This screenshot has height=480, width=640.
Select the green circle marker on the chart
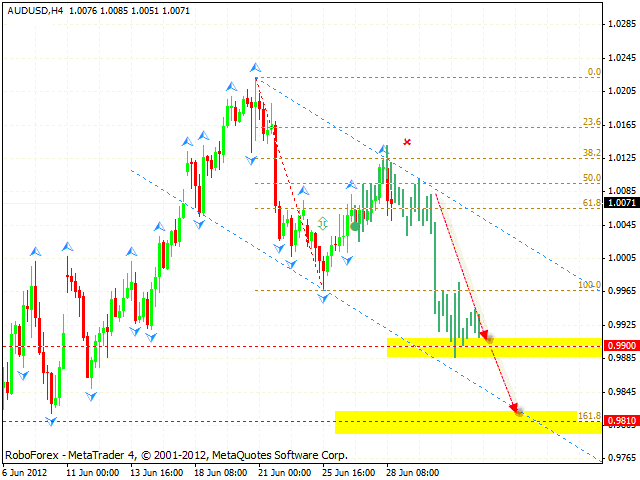(x=356, y=226)
